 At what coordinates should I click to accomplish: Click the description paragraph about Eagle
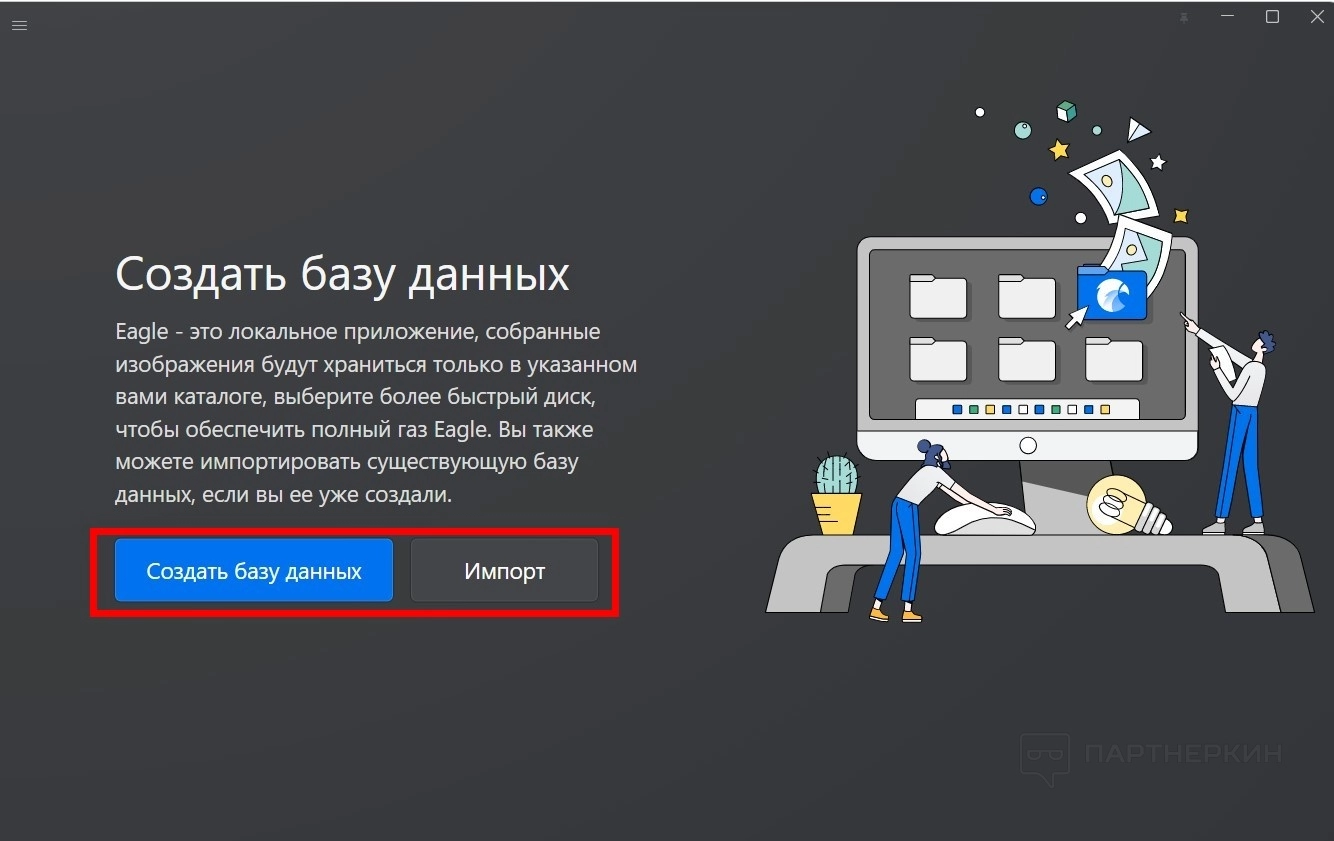[x=376, y=413]
